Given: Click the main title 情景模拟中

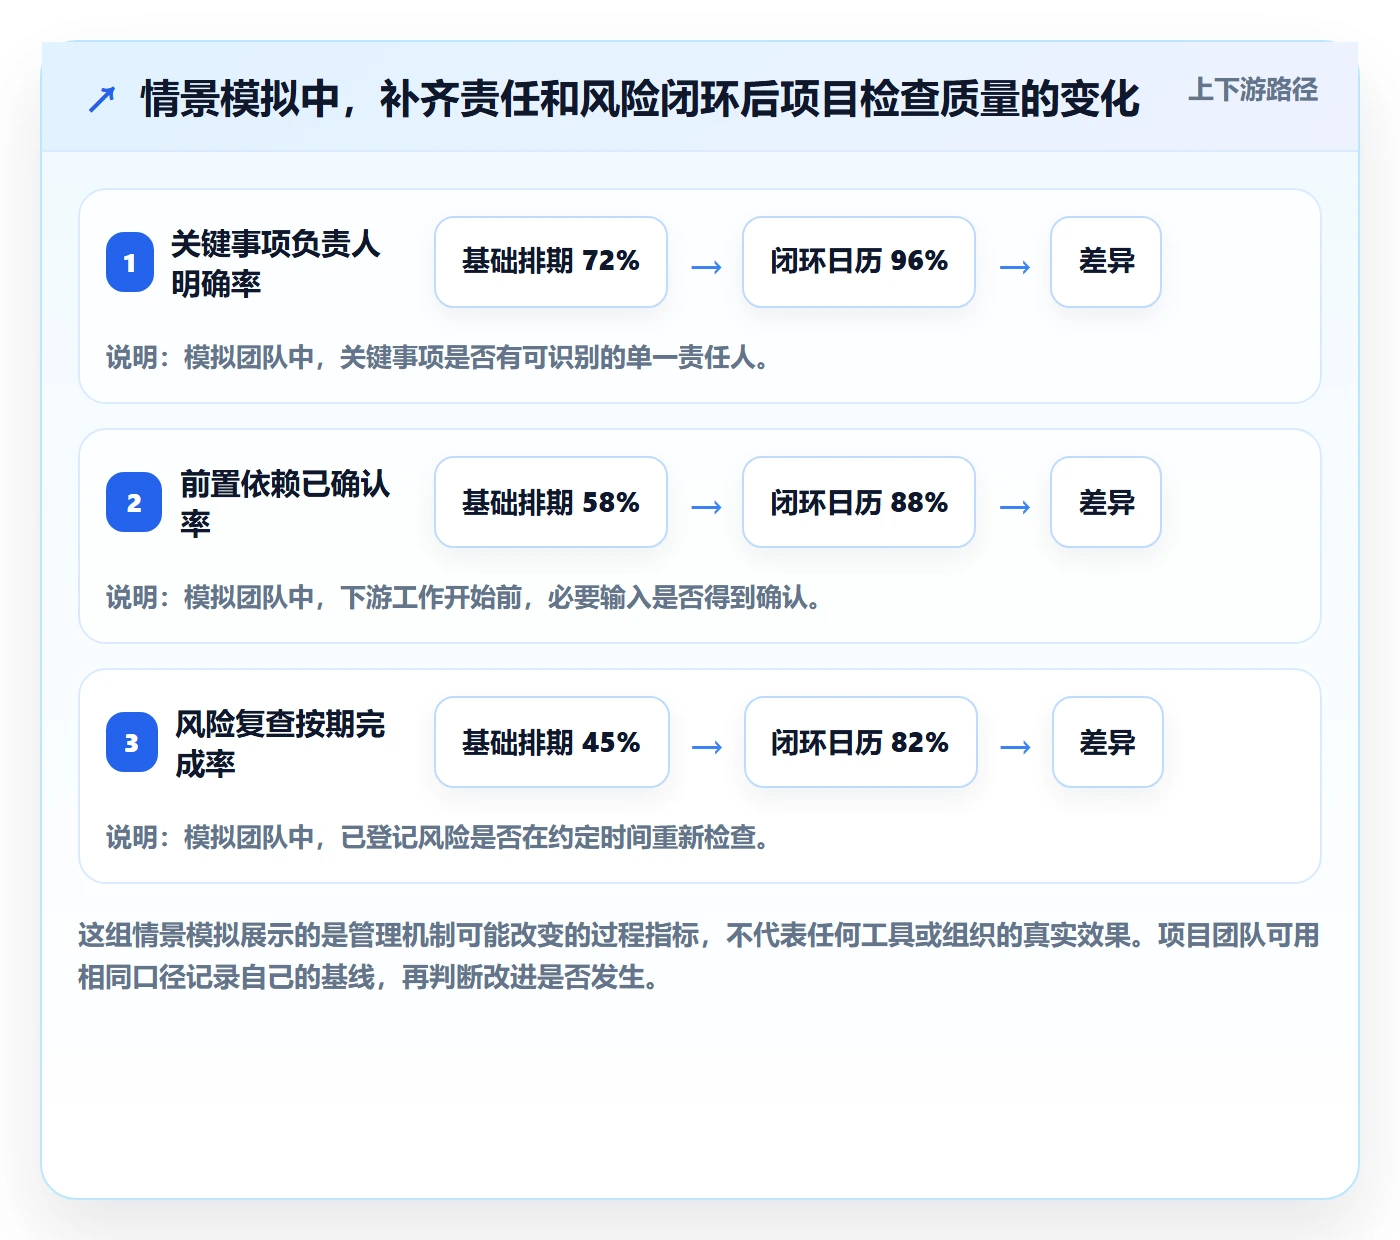Looking at the screenshot, I should [640, 99].
